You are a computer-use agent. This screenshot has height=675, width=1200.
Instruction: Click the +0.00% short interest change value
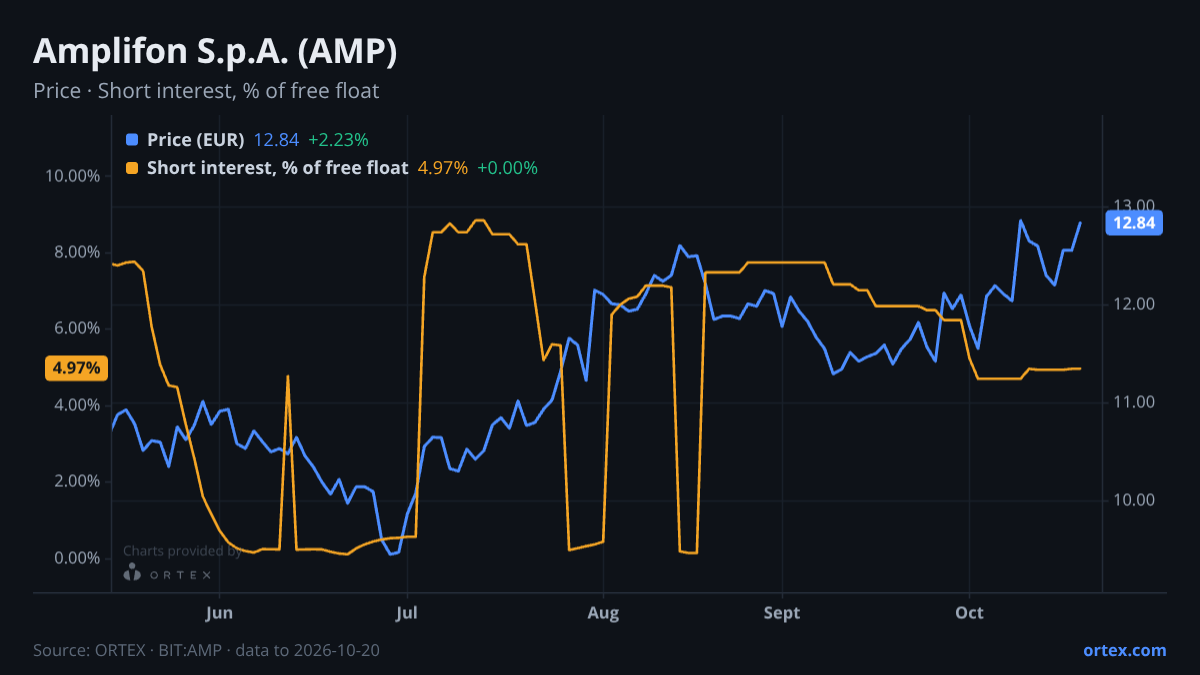click(x=507, y=168)
